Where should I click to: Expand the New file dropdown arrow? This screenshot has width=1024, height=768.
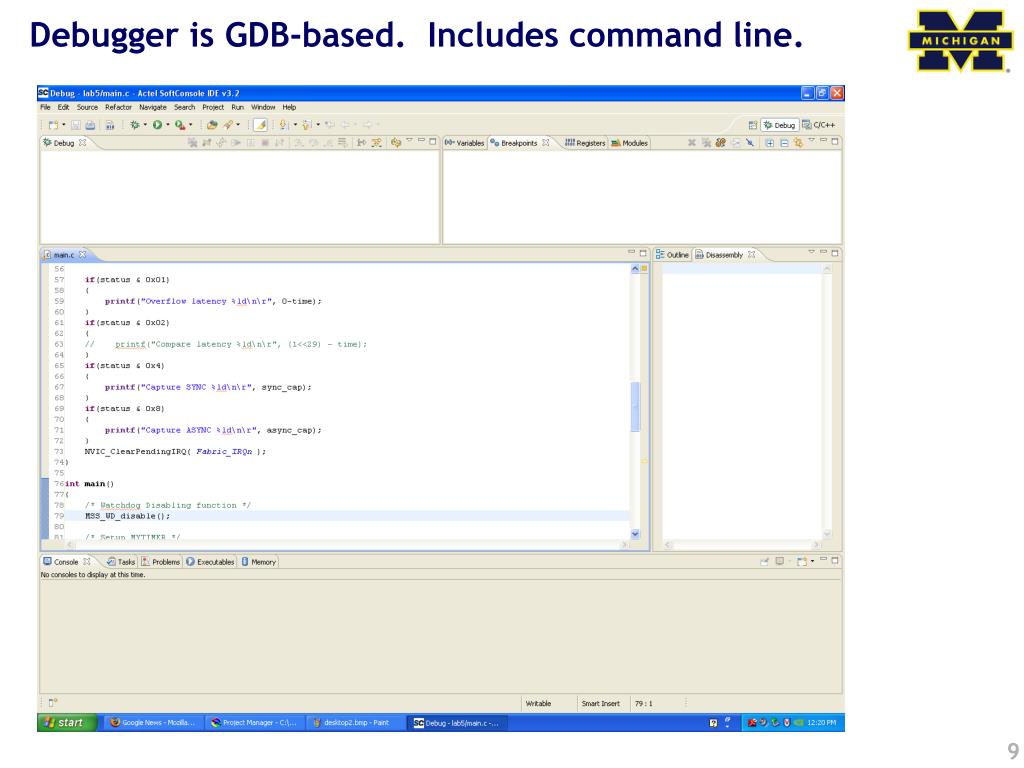(x=63, y=125)
